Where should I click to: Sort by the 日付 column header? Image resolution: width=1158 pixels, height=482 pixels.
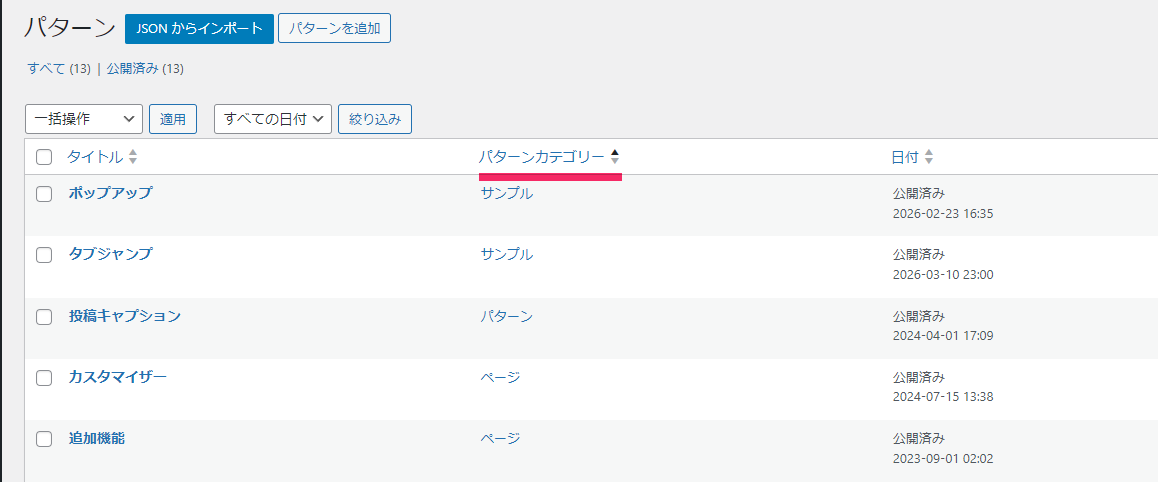(904, 157)
